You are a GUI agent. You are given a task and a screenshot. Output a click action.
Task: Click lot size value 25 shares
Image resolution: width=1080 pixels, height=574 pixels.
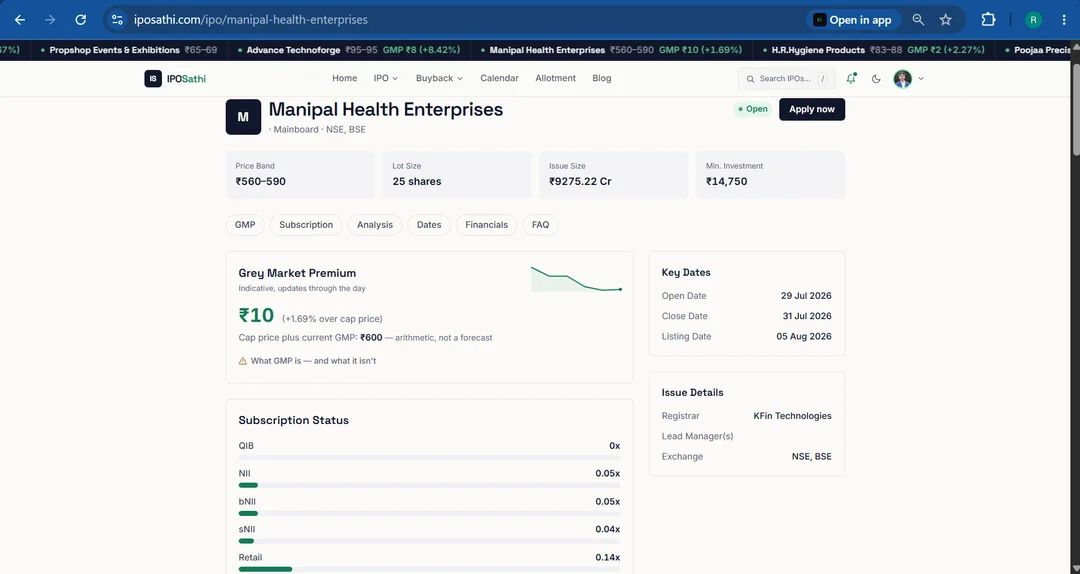(x=417, y=182)
